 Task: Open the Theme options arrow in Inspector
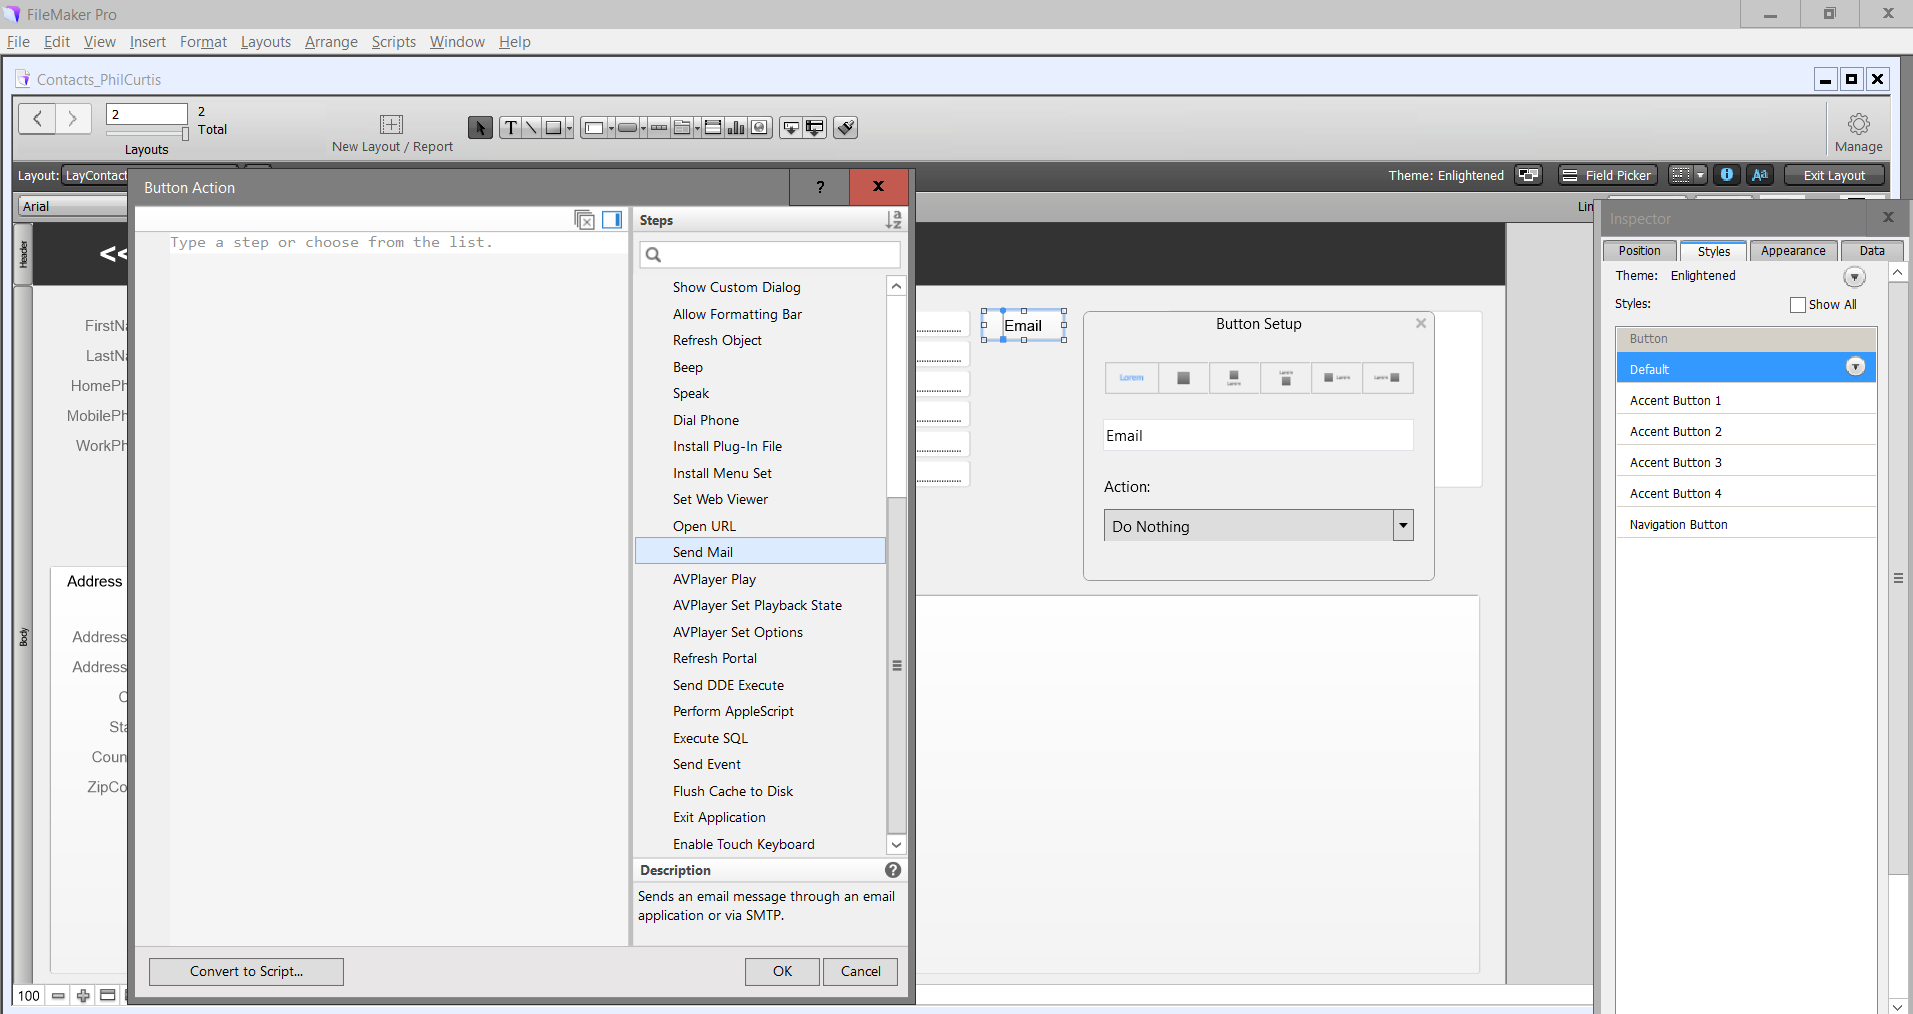(1854, 277)
